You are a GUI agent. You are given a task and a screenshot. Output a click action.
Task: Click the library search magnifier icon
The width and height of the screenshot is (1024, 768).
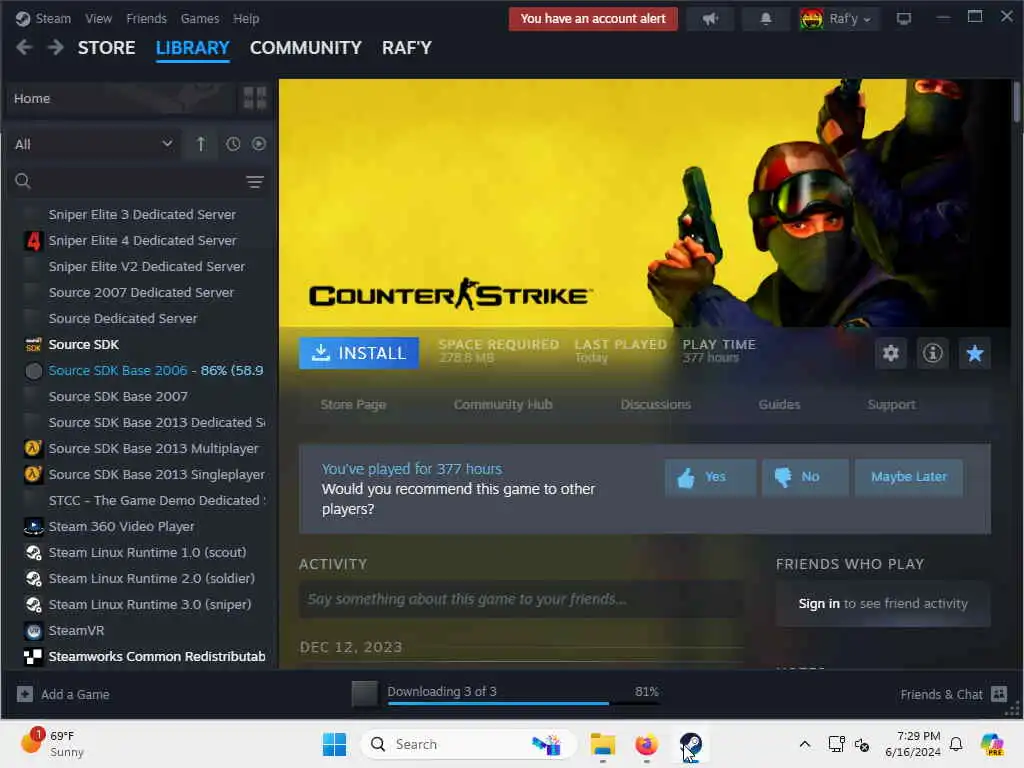tap(23, 181)
